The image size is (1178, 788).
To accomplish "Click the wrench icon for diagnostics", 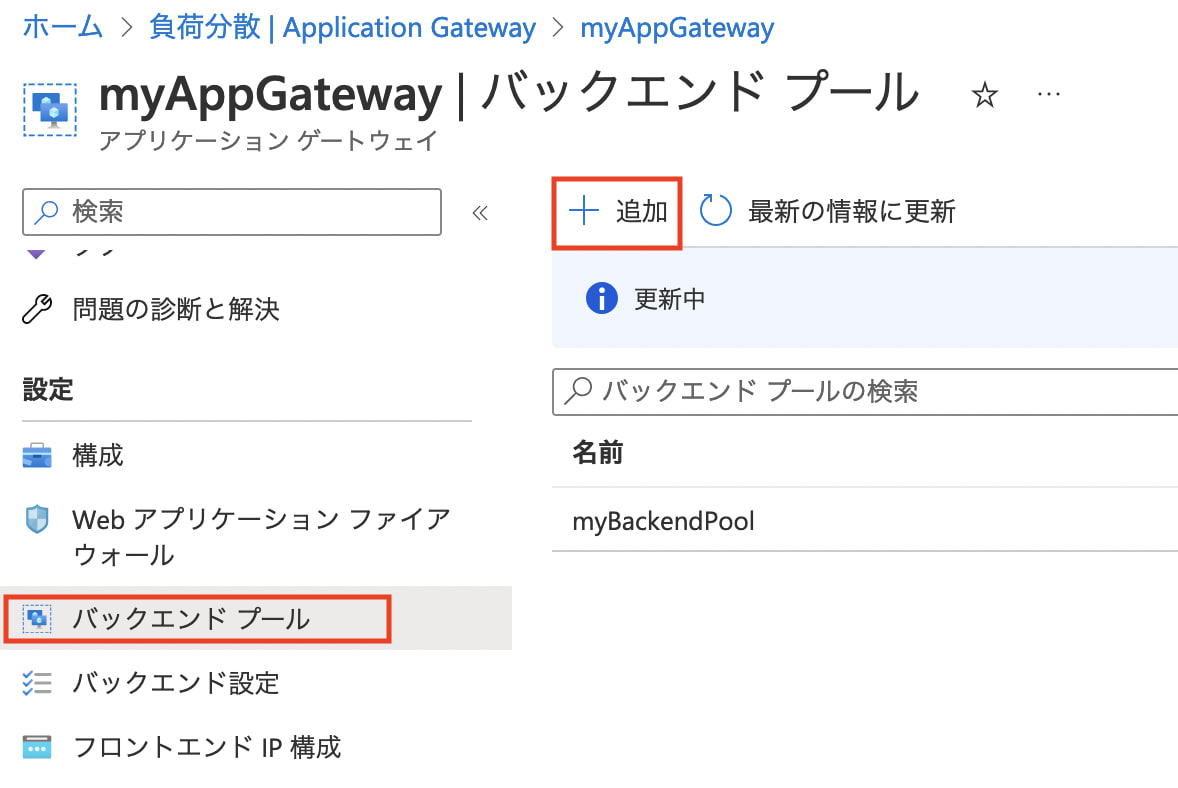I will tap(37, 309).
